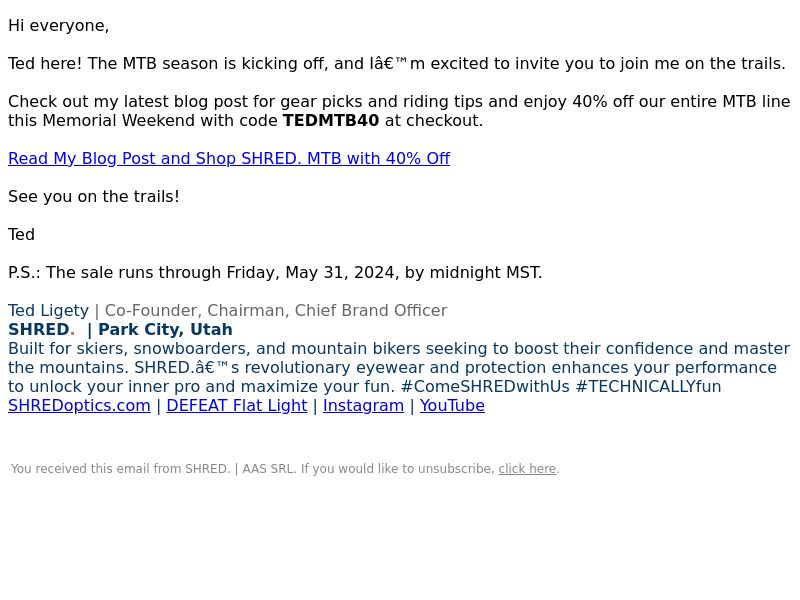Click the #TECHNICALLYfun hashtag text
The image size is (800, 600).
pyautogui.click(x=648, y=386)
